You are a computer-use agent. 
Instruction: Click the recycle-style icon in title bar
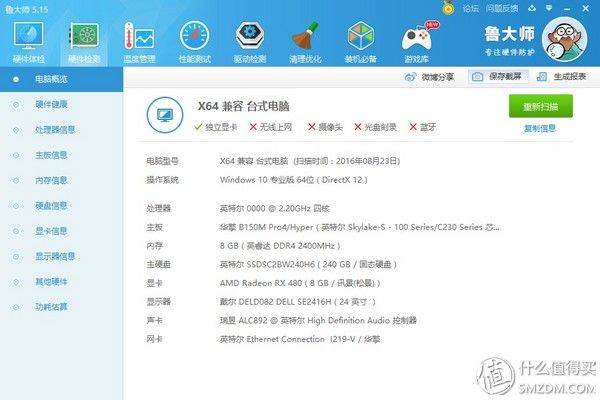click(x=532, y=8)
